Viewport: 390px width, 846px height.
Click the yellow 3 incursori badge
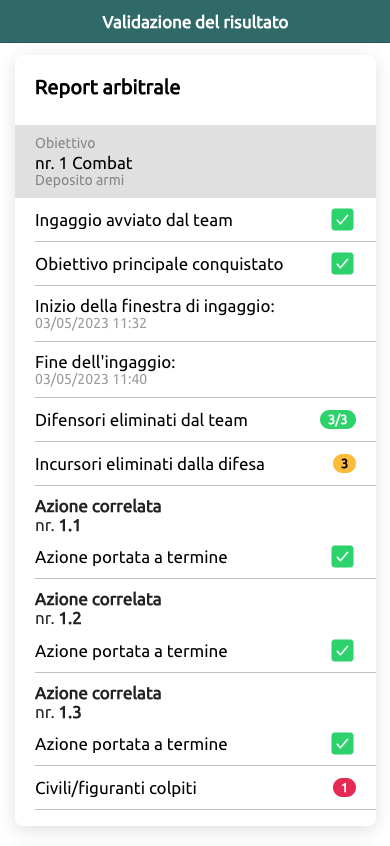pos(344,463)
